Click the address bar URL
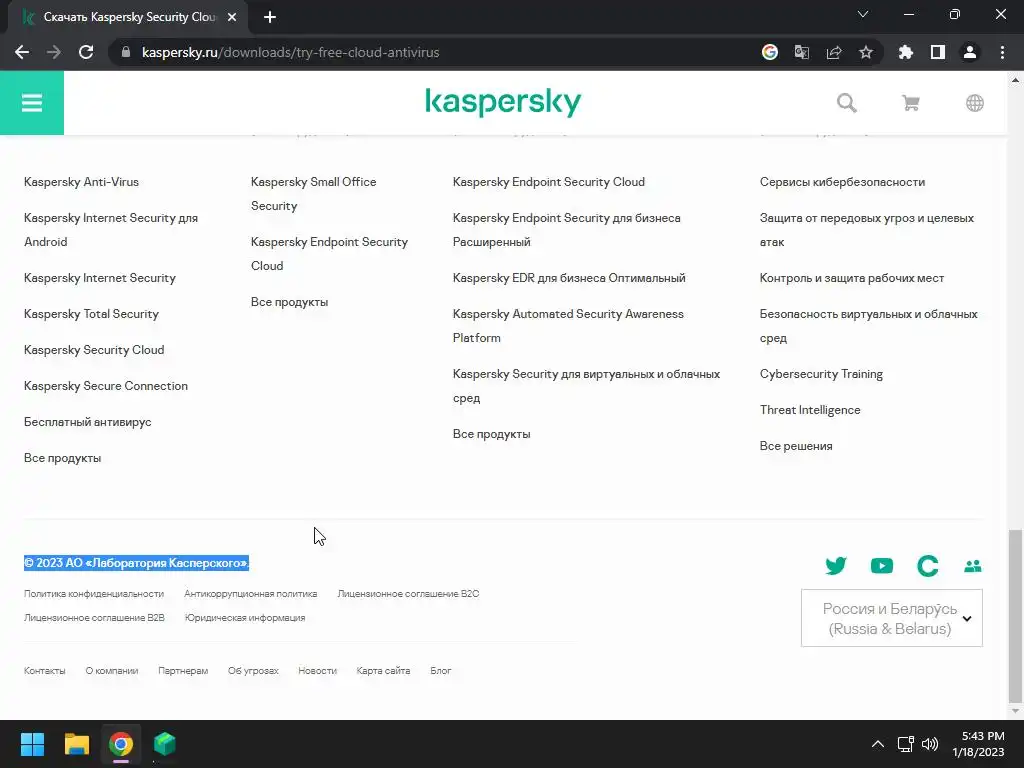1024x768 pixels. [291, 52]
